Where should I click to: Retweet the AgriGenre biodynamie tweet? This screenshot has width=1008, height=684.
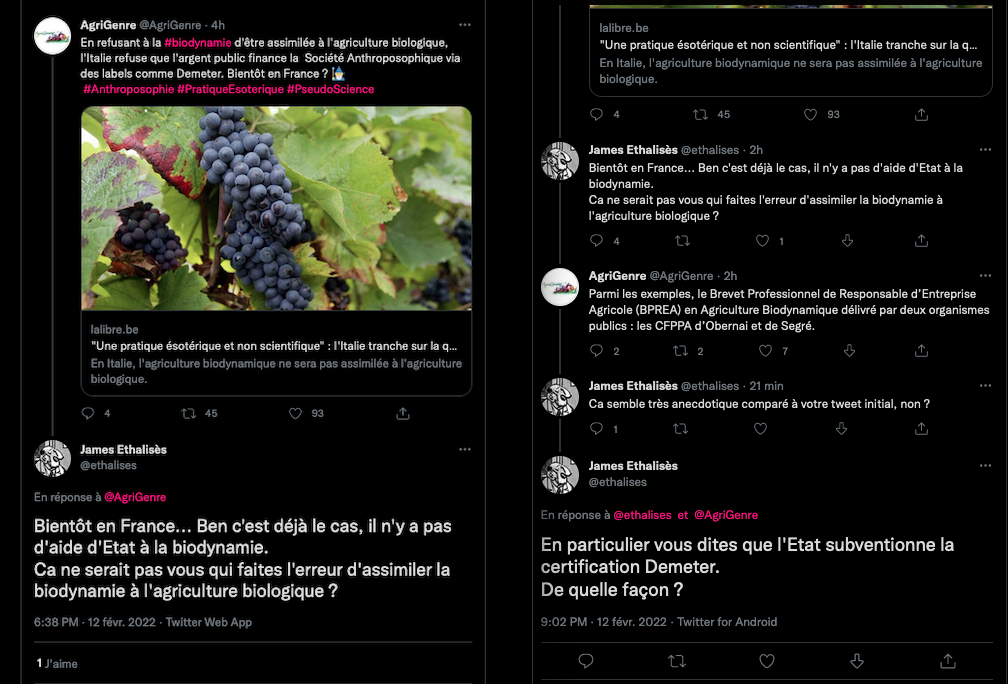(x=187, y=413)
